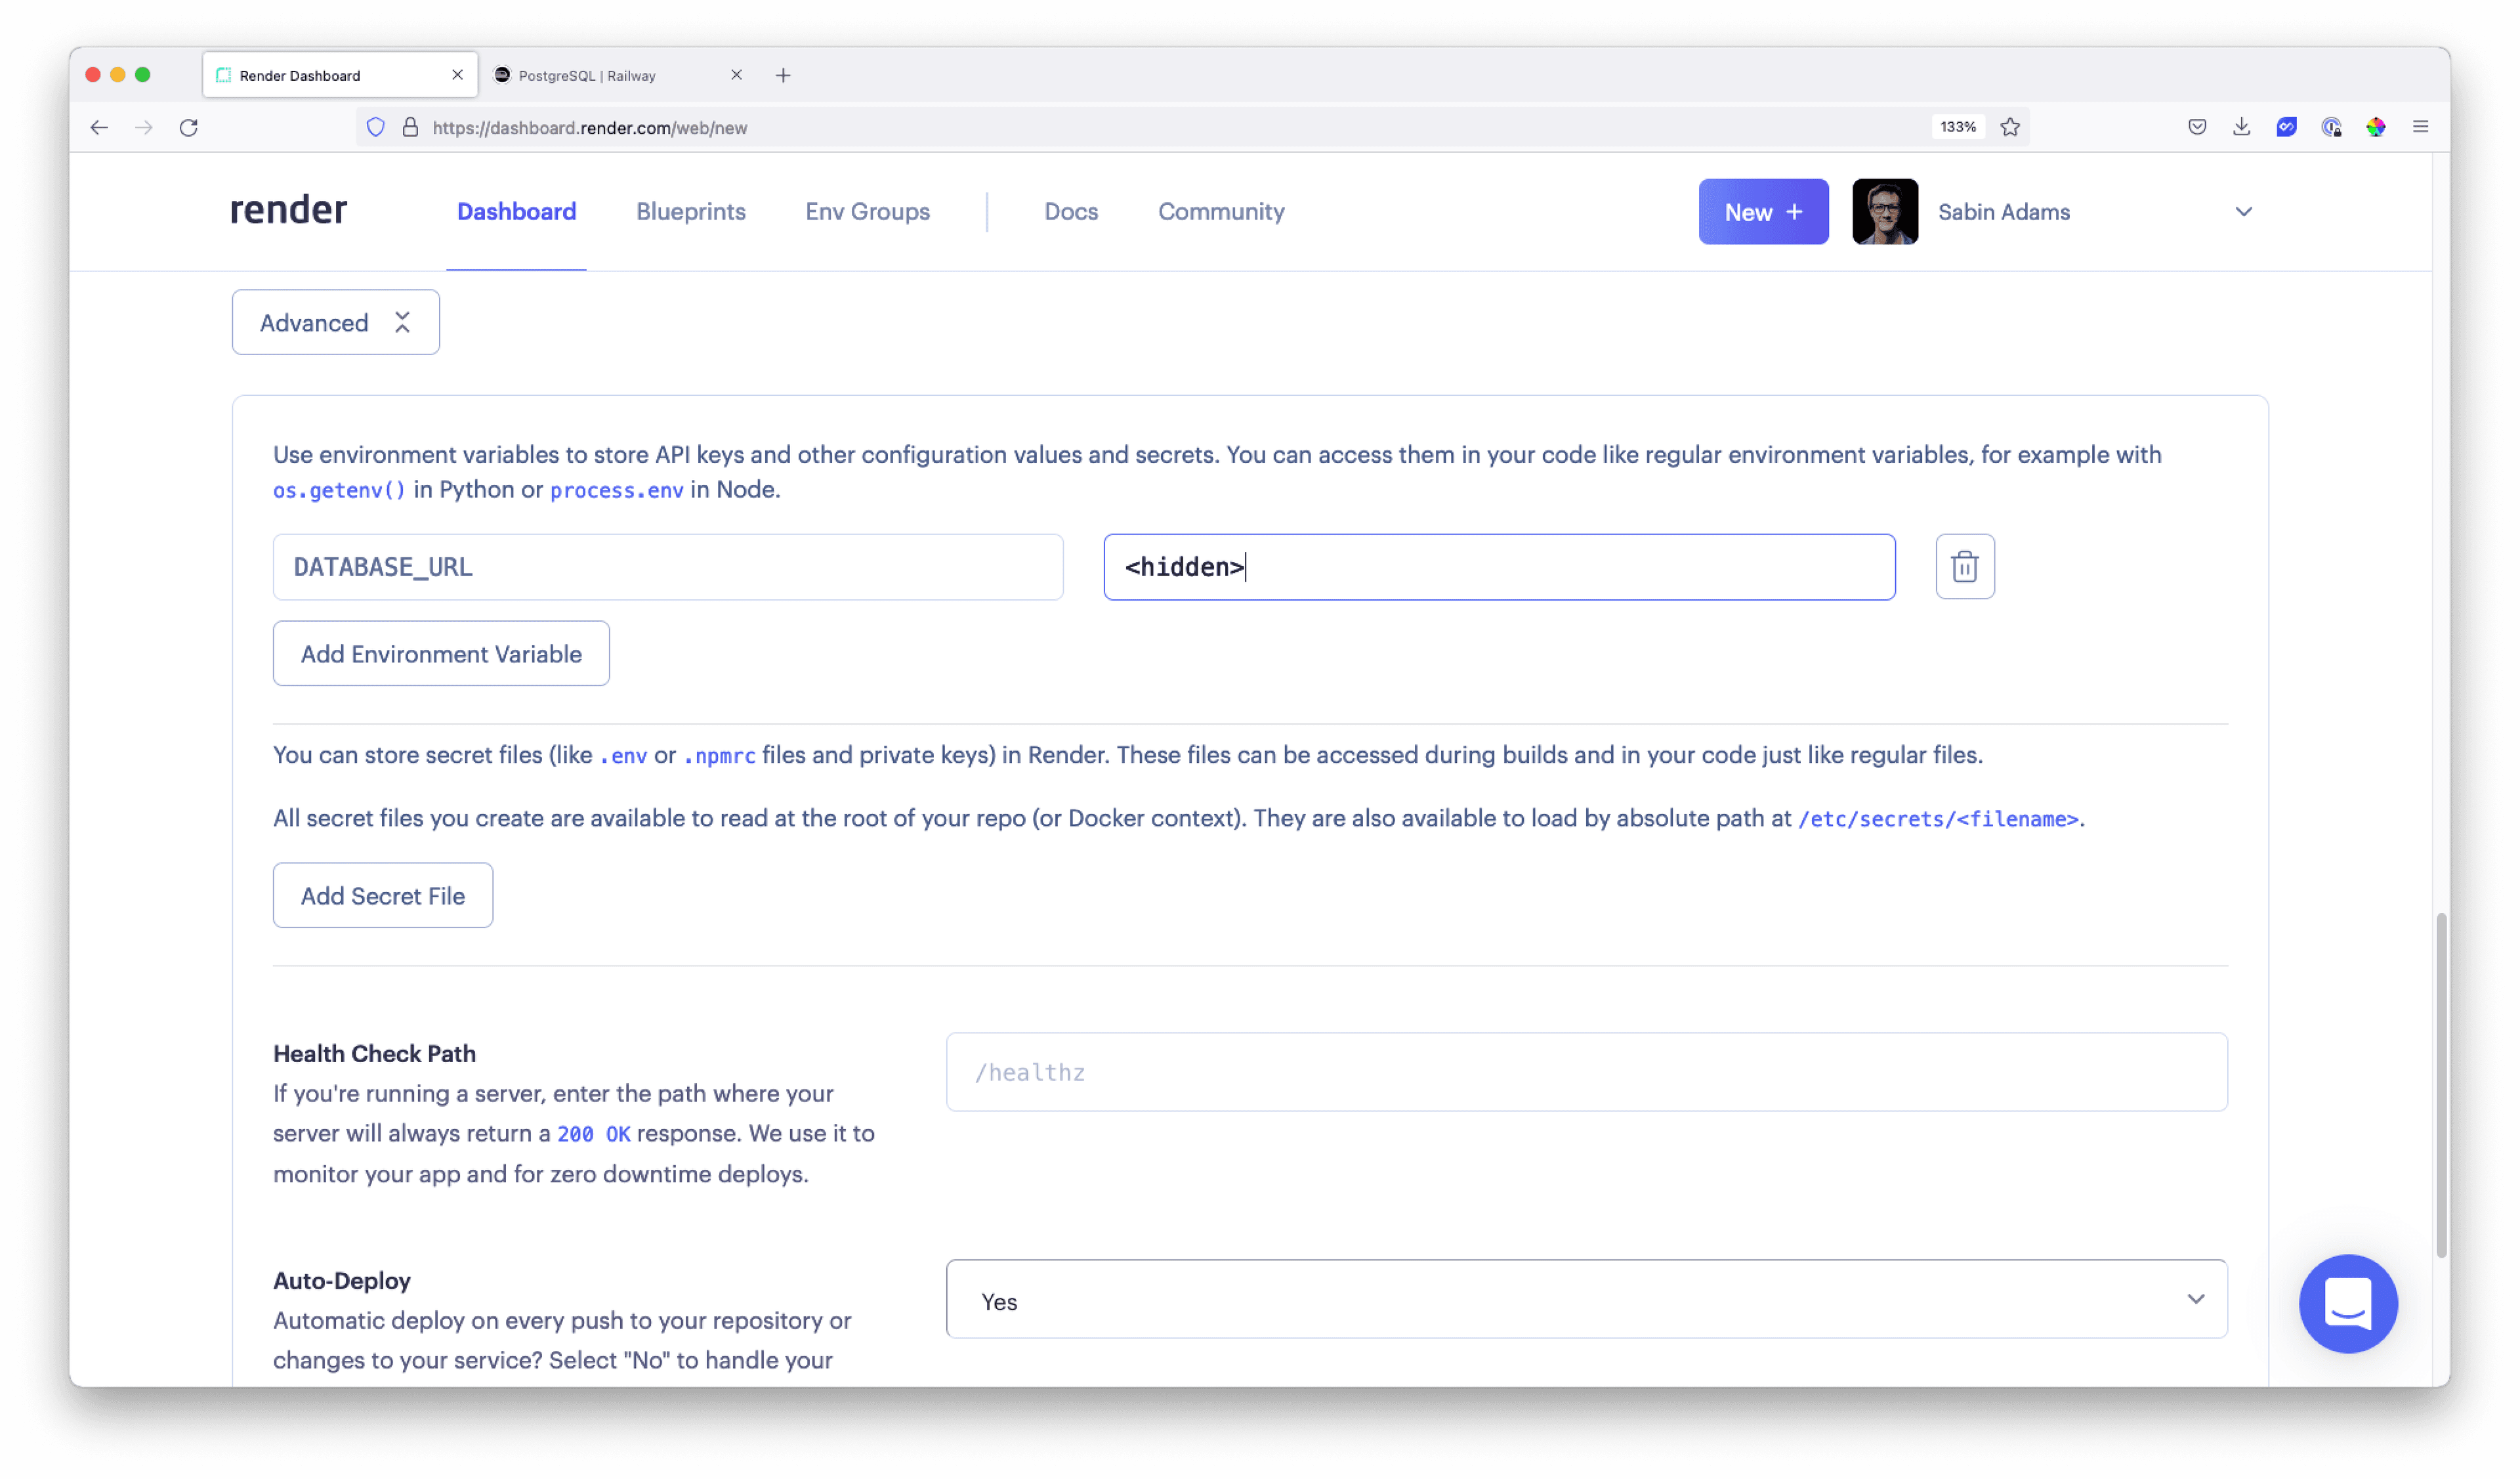Focus the Health Check Path field
Viewport: 2520px width, 1479px height.
coord(1586,1072)
